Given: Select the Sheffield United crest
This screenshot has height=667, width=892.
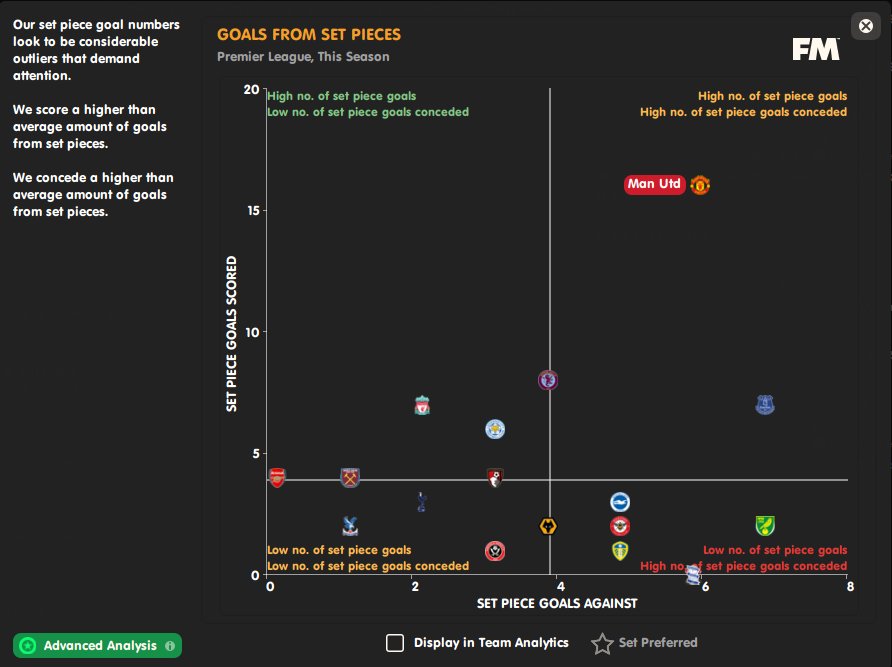Looking at the screenshot, I should pyautogui.click(x=495, y=550).
